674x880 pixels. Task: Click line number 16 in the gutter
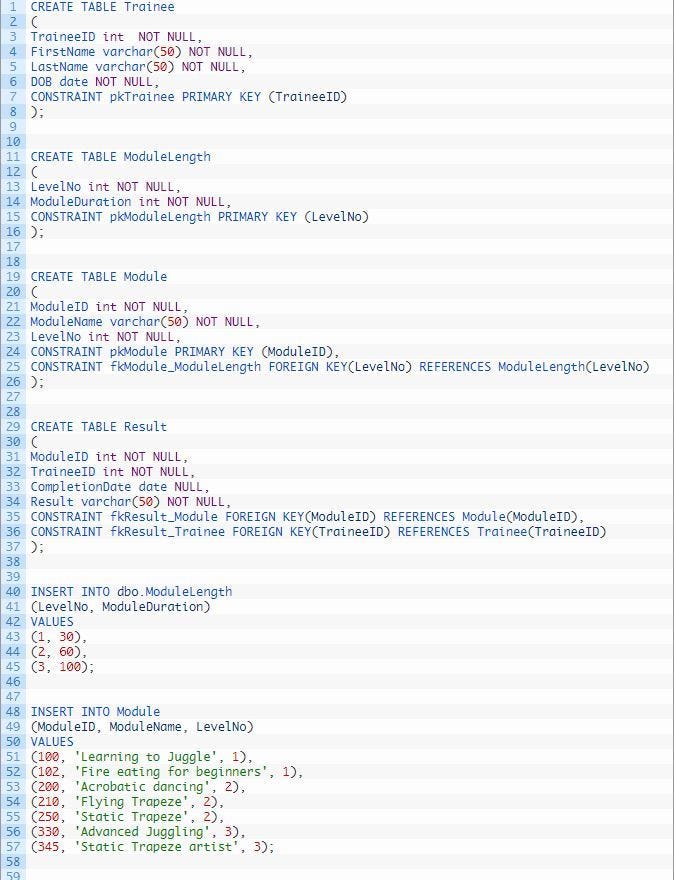pos(13,232)
